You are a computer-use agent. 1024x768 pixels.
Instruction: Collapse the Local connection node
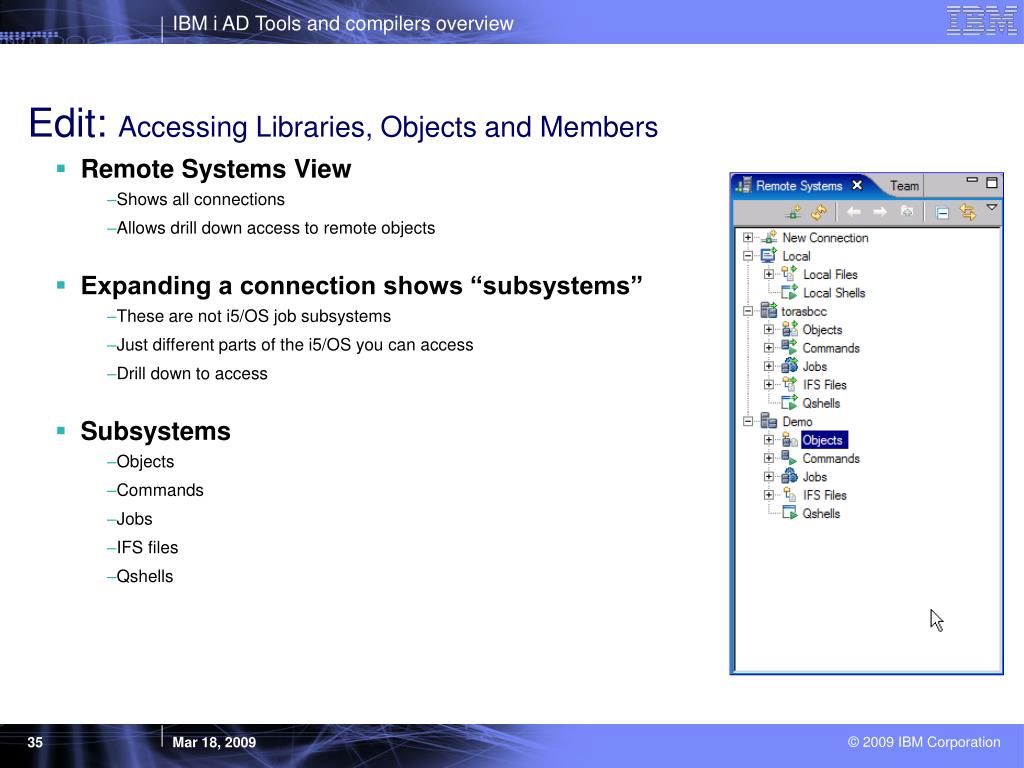pos(748,256)
